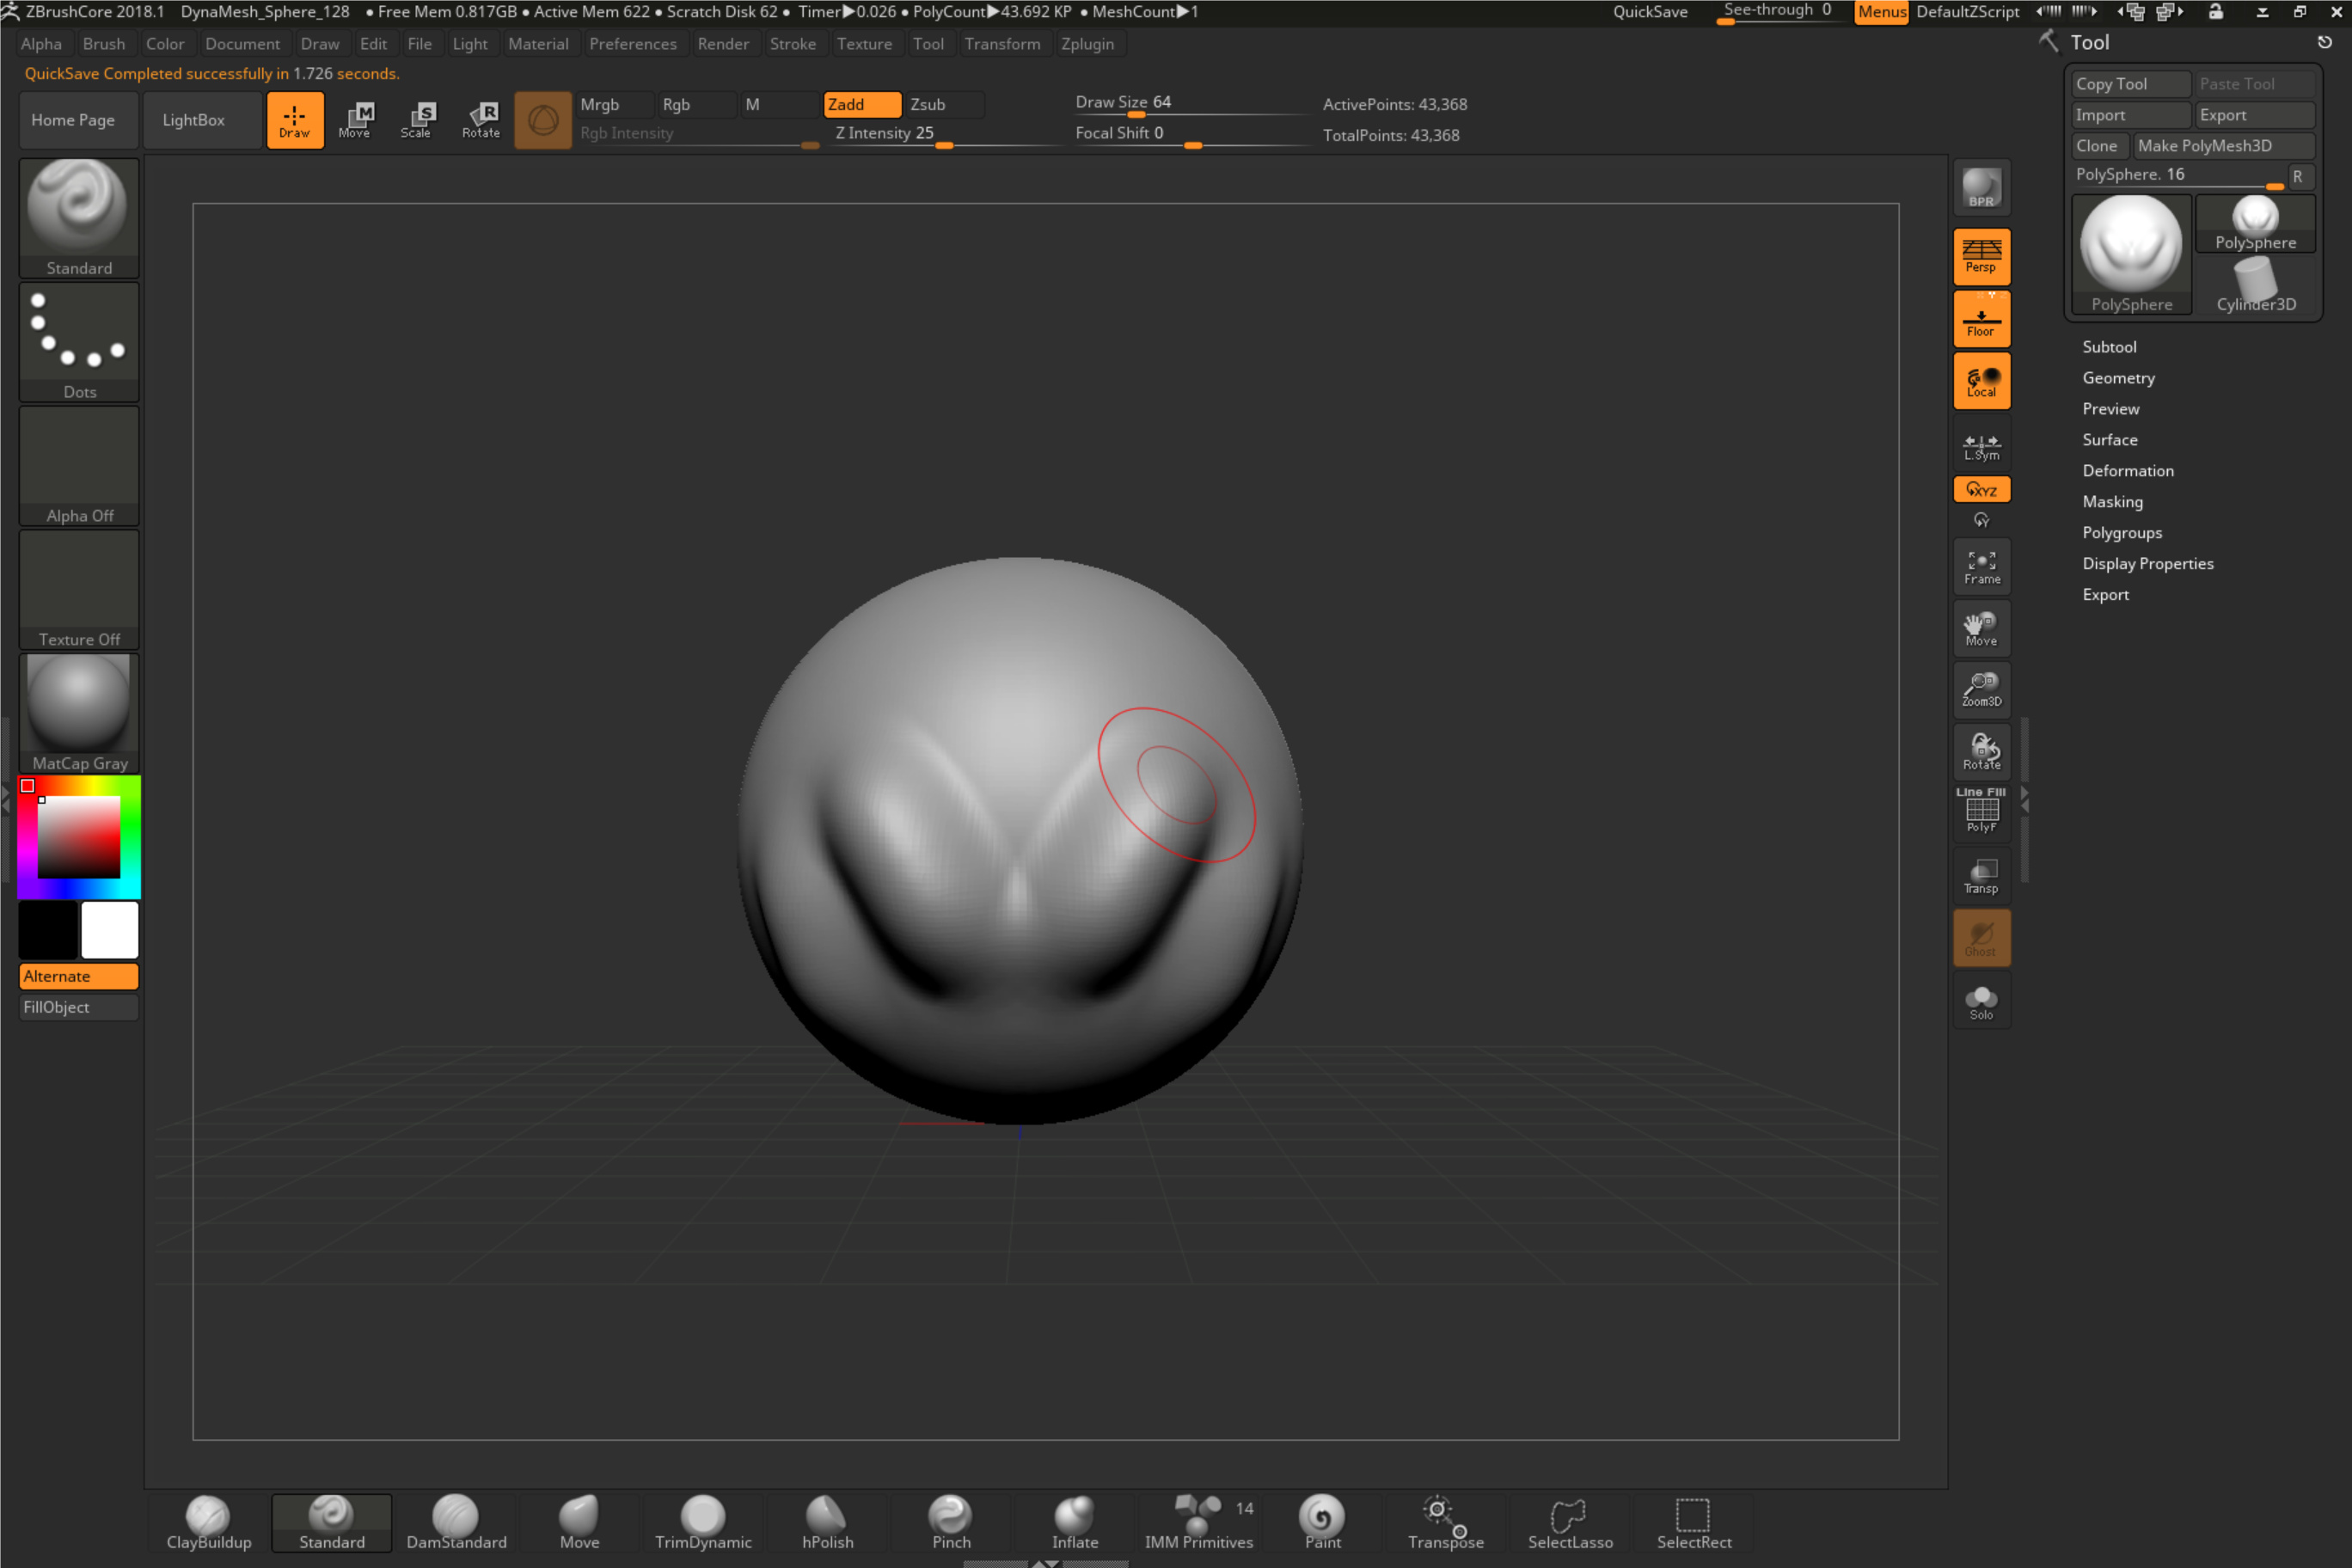The width and height of the screenshot is (2352, 1568).
Task: Switch to Rotate mode in top shelf
Action: (481, 120)
